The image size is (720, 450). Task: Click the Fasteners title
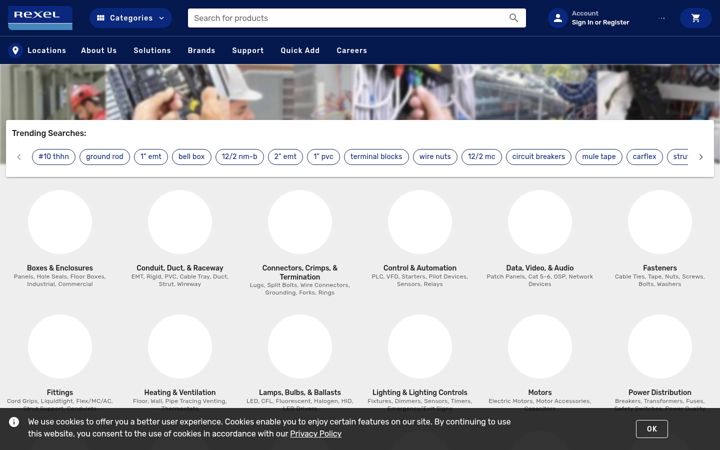[660, 268]
